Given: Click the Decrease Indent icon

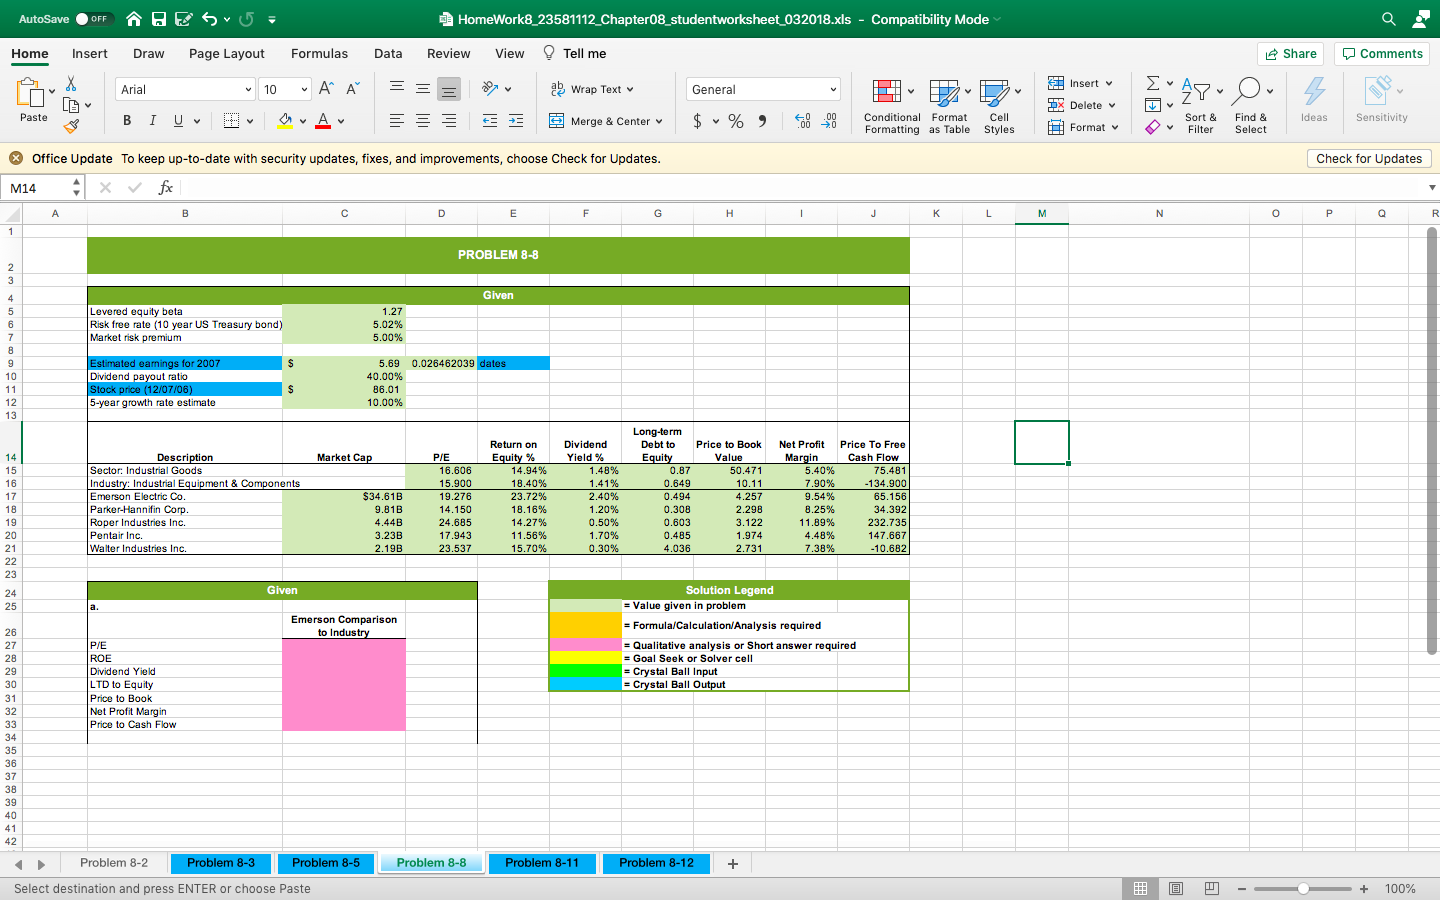Looking at the screenshot, I should pyautogui.click(x=490, y=121).
